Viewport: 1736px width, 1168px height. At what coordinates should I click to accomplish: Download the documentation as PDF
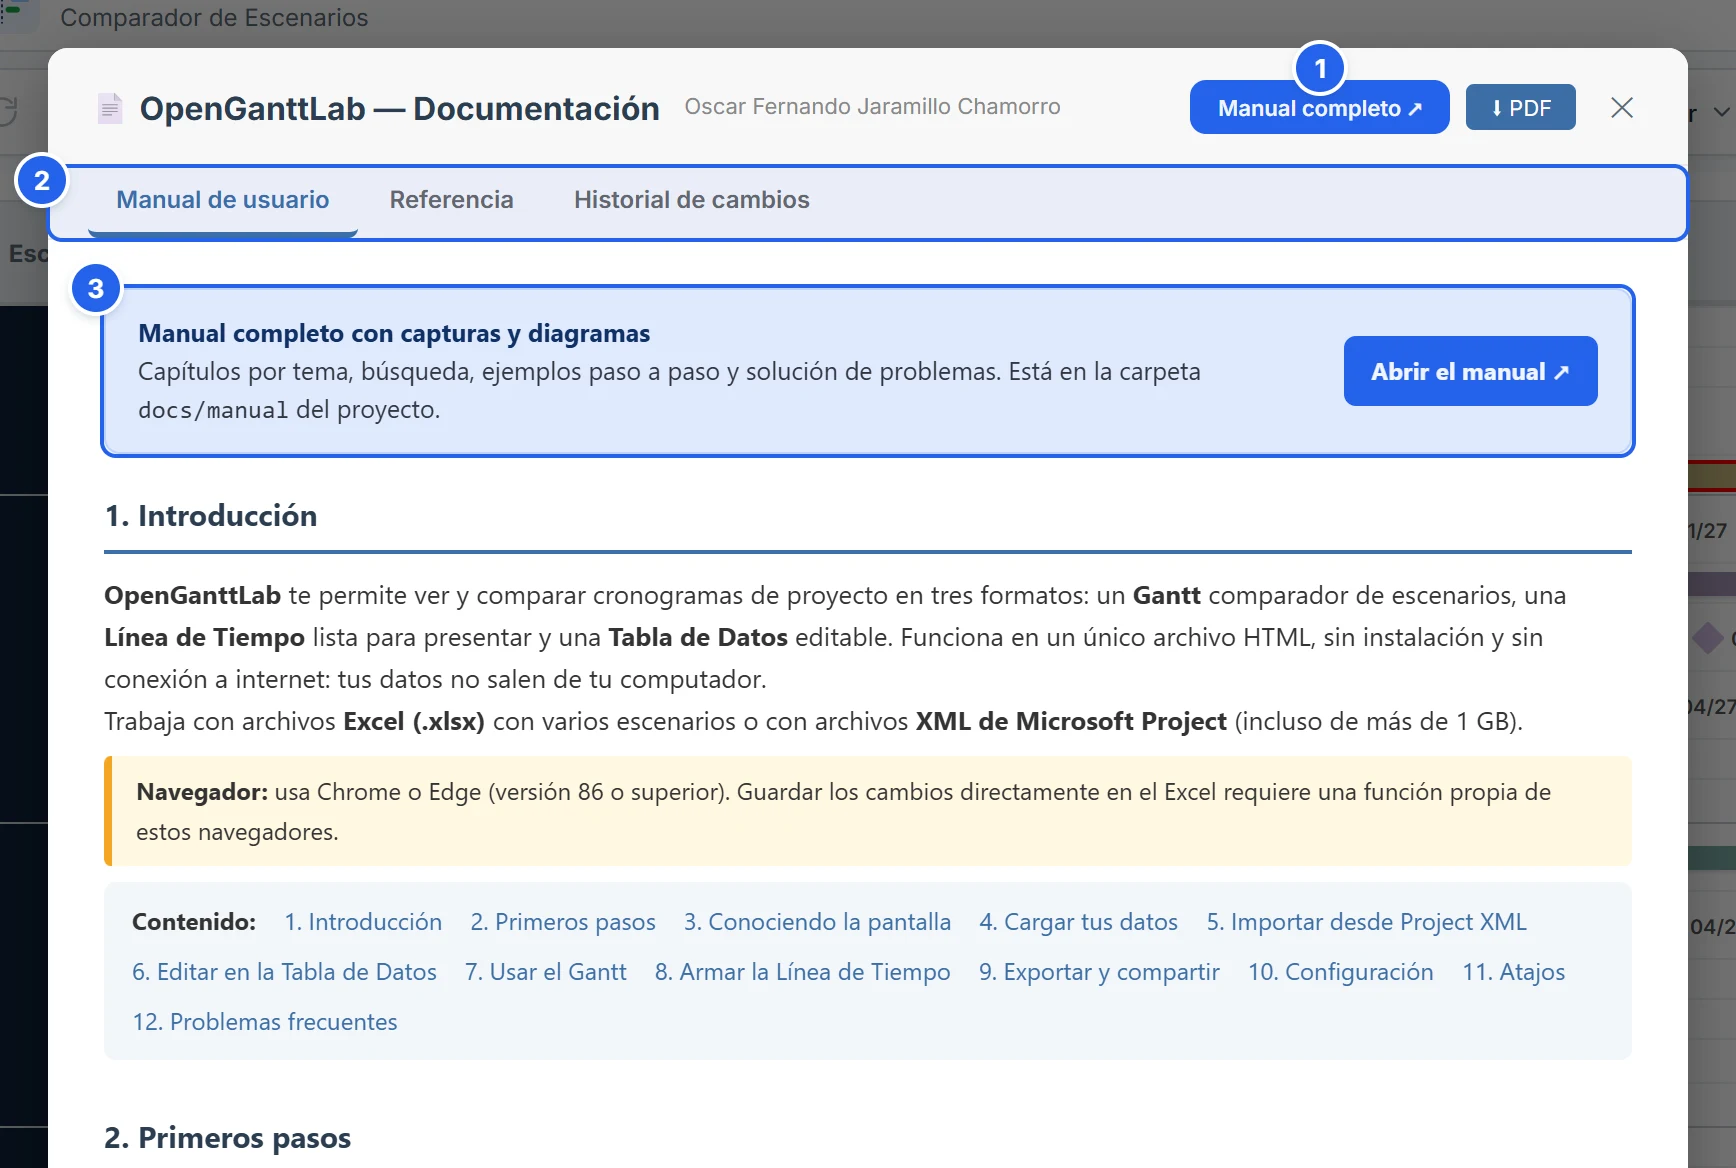point(1520,107)
